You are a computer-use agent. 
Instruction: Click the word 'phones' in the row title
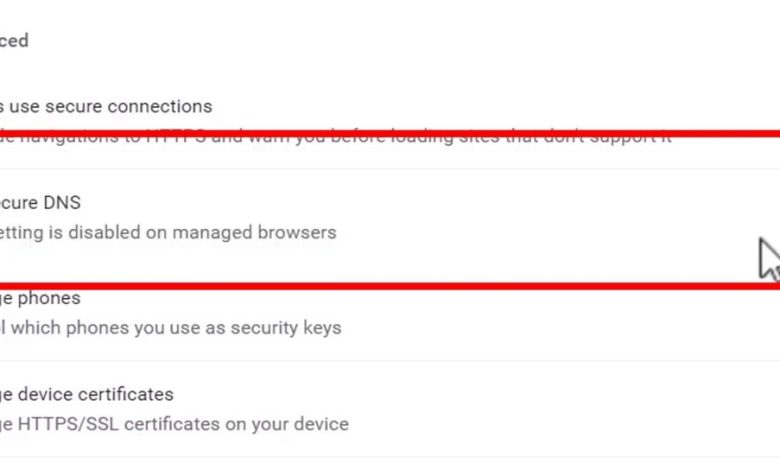(x=49, y=298)
